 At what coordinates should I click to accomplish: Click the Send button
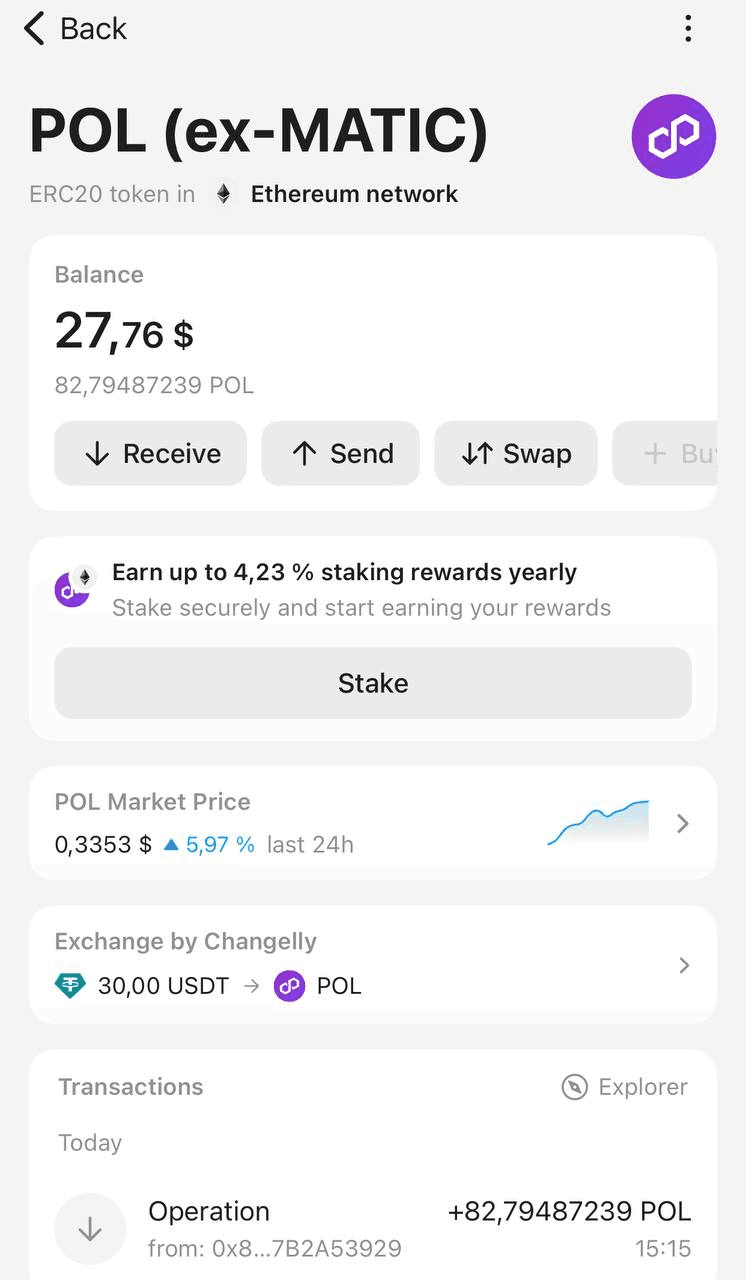[340, 453]
